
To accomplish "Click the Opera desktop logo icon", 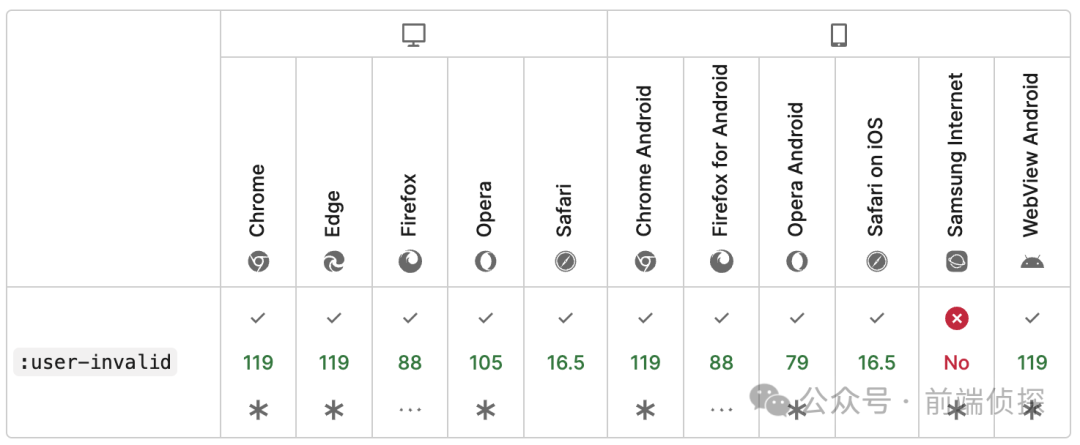I will [486, 262].
